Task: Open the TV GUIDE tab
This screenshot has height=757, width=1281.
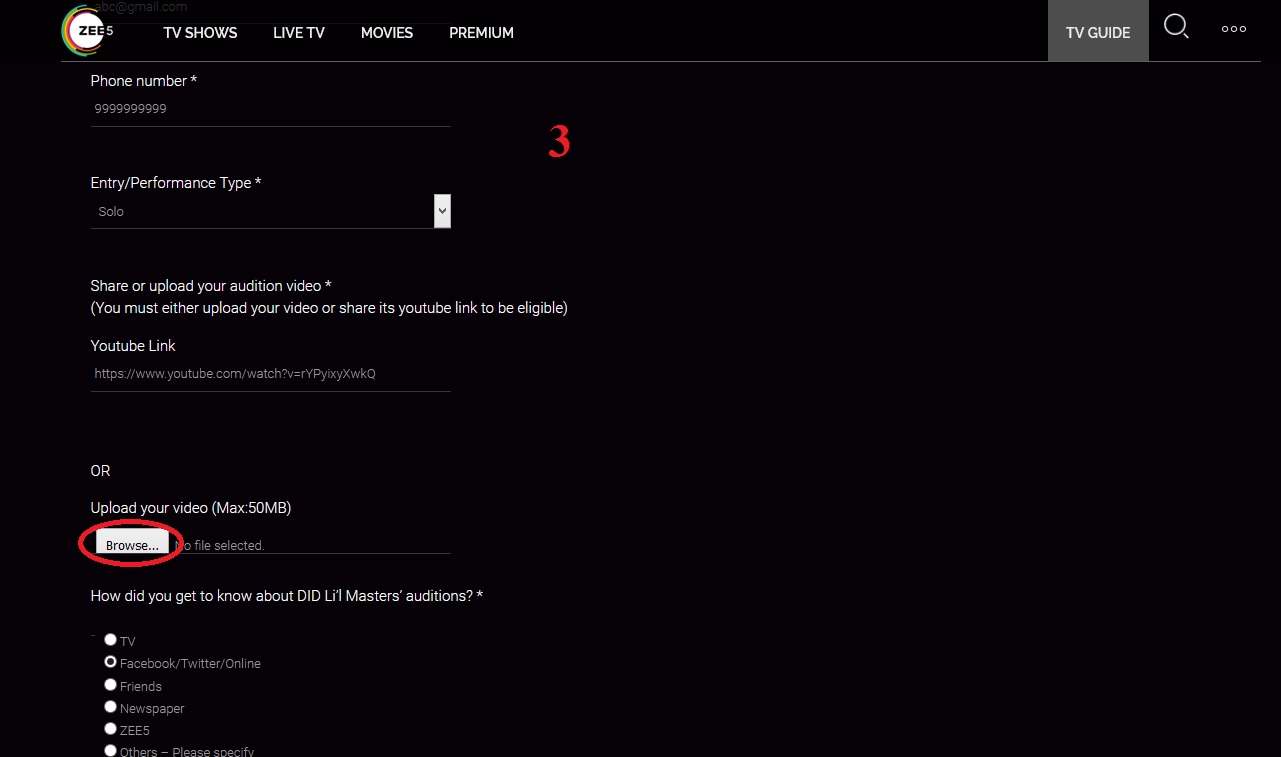Action: pyautogui.click(x=1097, y=33)
